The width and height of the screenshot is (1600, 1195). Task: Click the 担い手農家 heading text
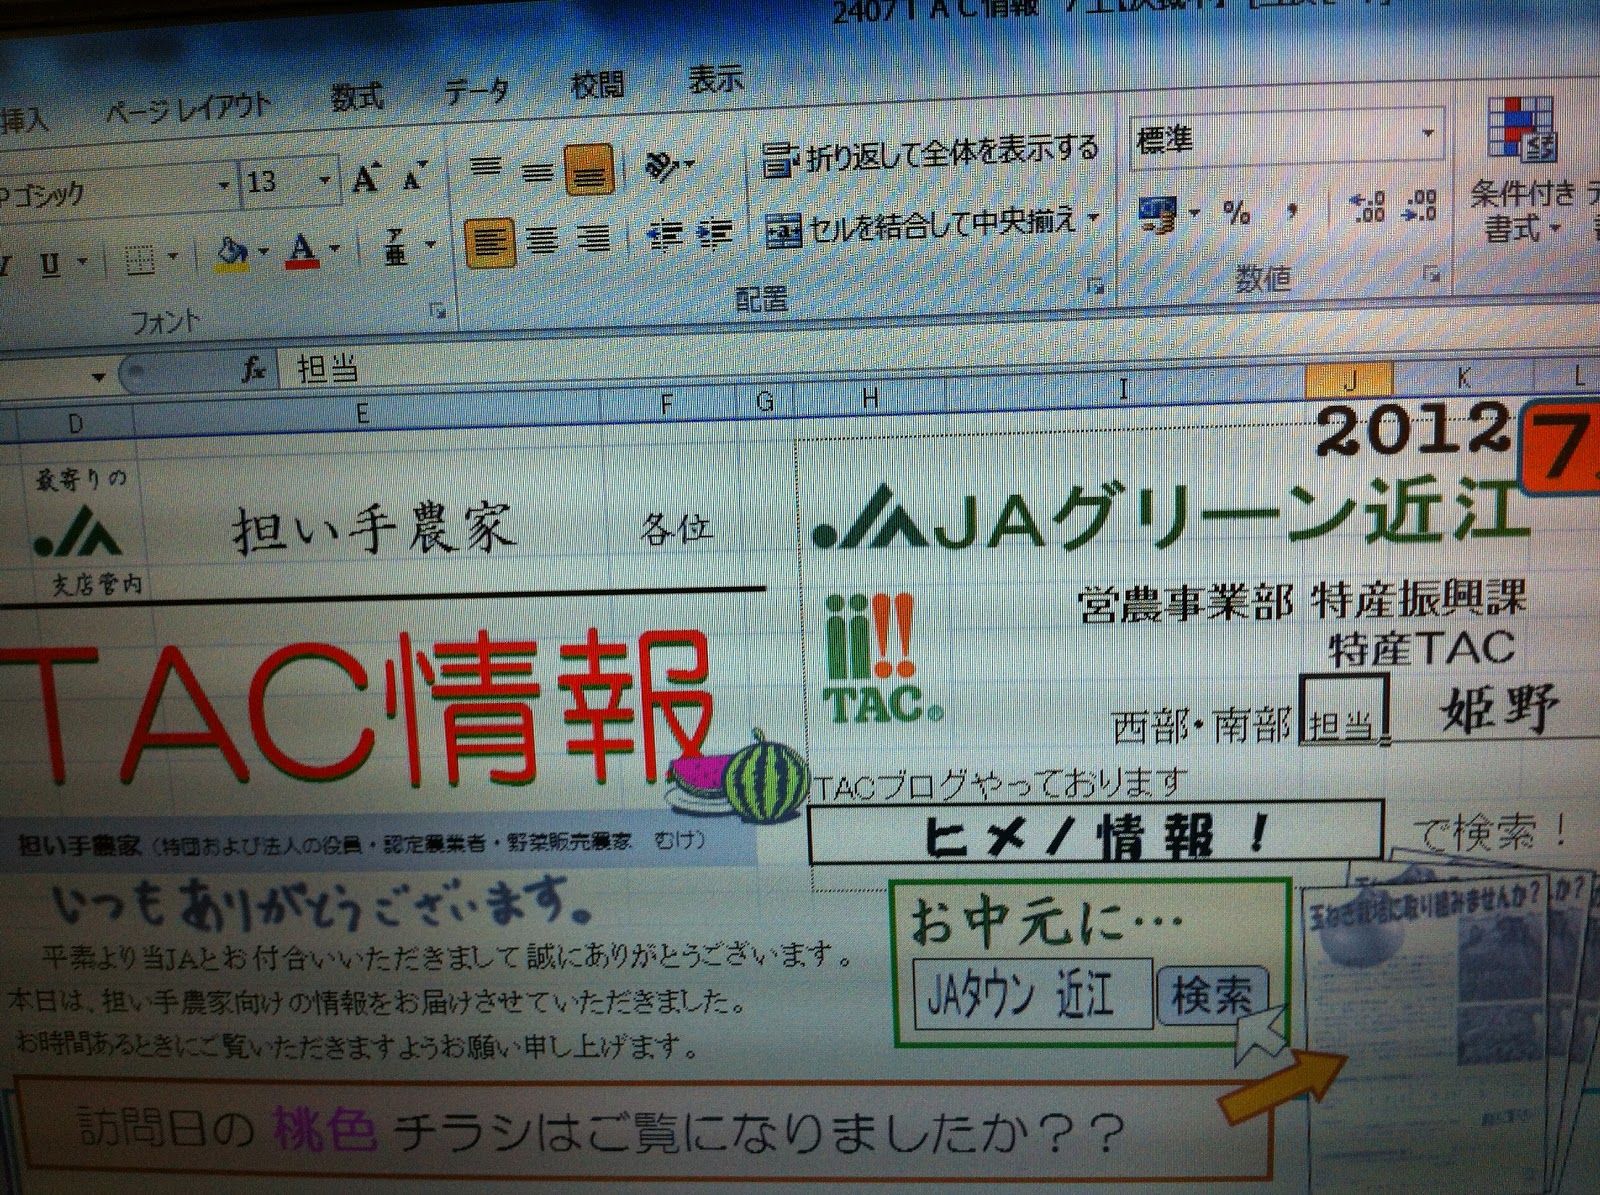[372, 528]
